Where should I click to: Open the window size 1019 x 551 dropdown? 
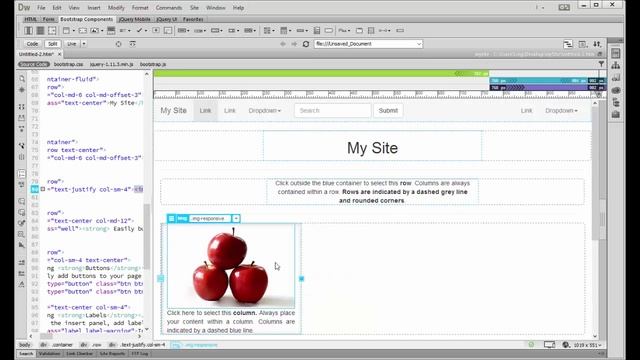click(x=587, y=345)
